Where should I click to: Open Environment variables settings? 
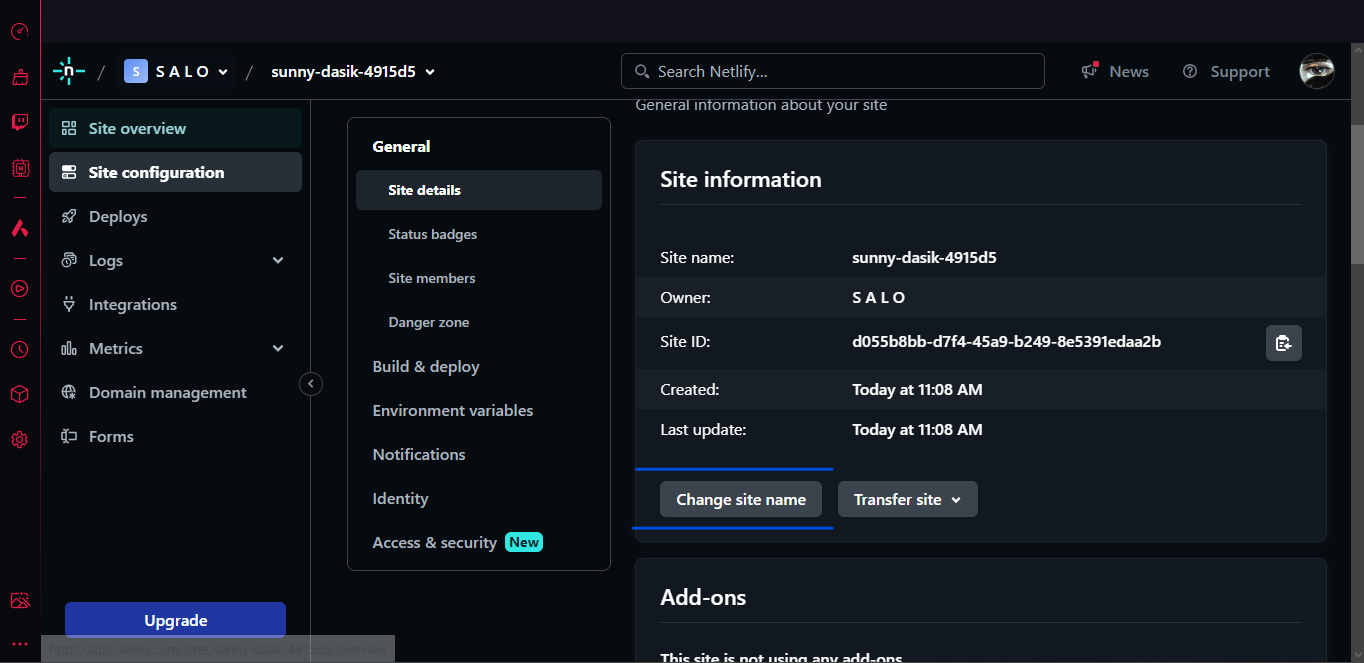453,410
